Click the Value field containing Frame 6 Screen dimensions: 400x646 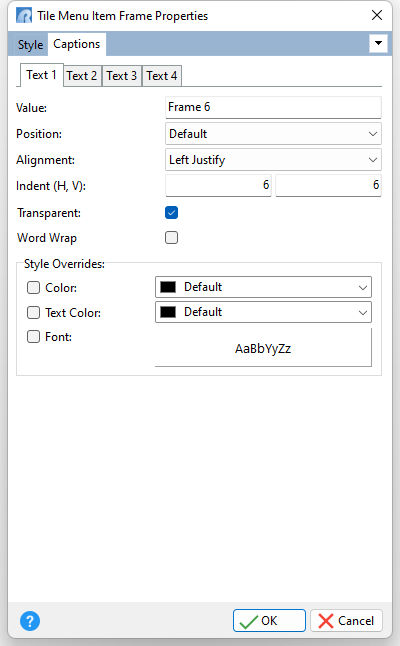(x=273, y=108)
